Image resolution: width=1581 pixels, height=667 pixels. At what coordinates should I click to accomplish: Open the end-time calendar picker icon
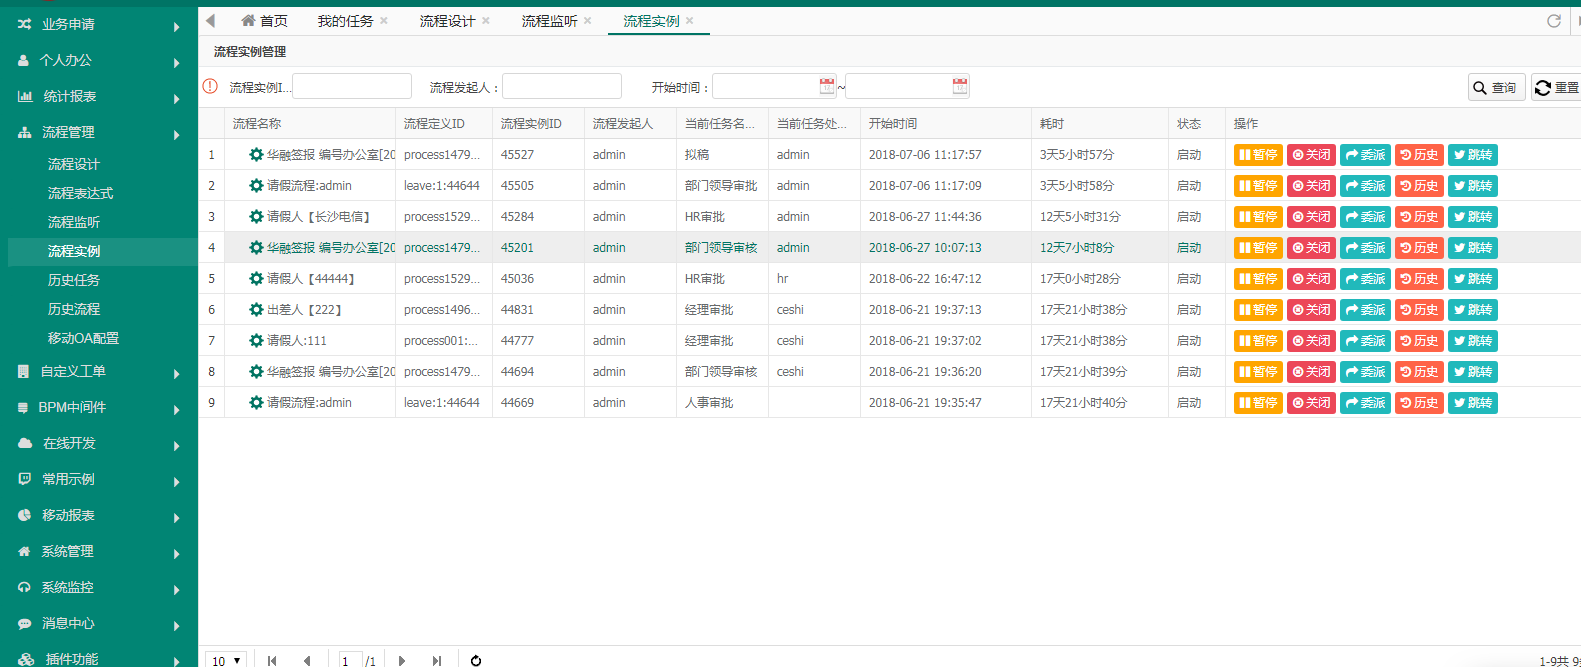click(960, 86)
